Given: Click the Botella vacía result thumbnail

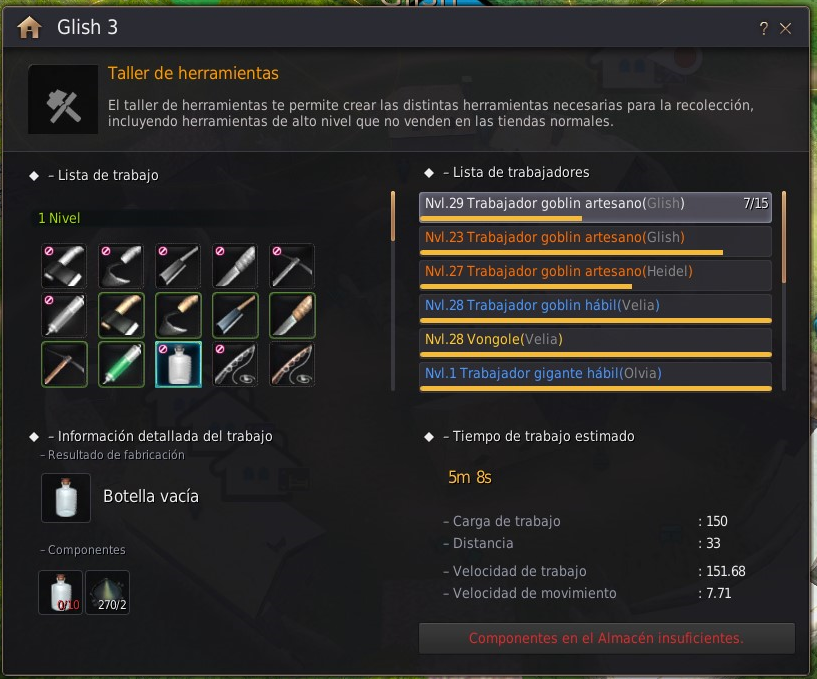Looking at the screenshot, I should pyautogui.click(x=66, y=498).
